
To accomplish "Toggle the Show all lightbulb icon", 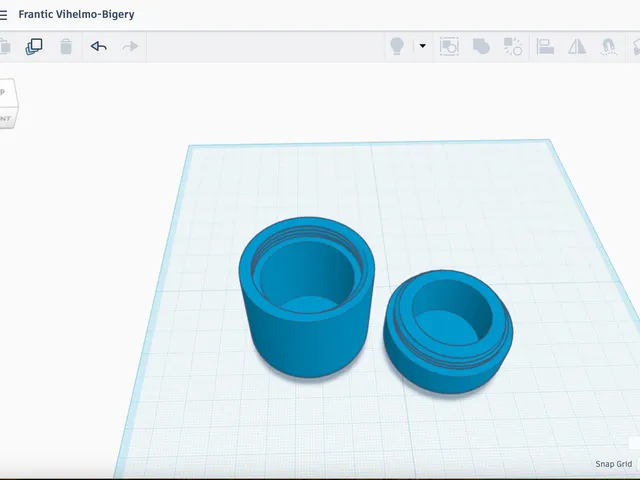I will click(x=397, y=46).
